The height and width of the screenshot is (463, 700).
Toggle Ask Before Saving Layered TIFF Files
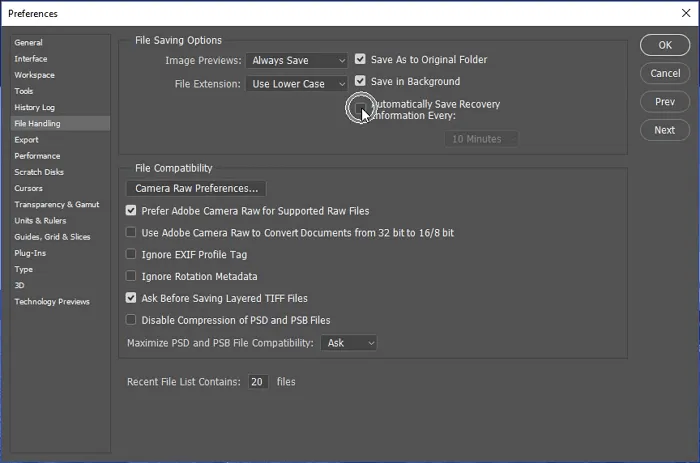[x=131, y=298]
